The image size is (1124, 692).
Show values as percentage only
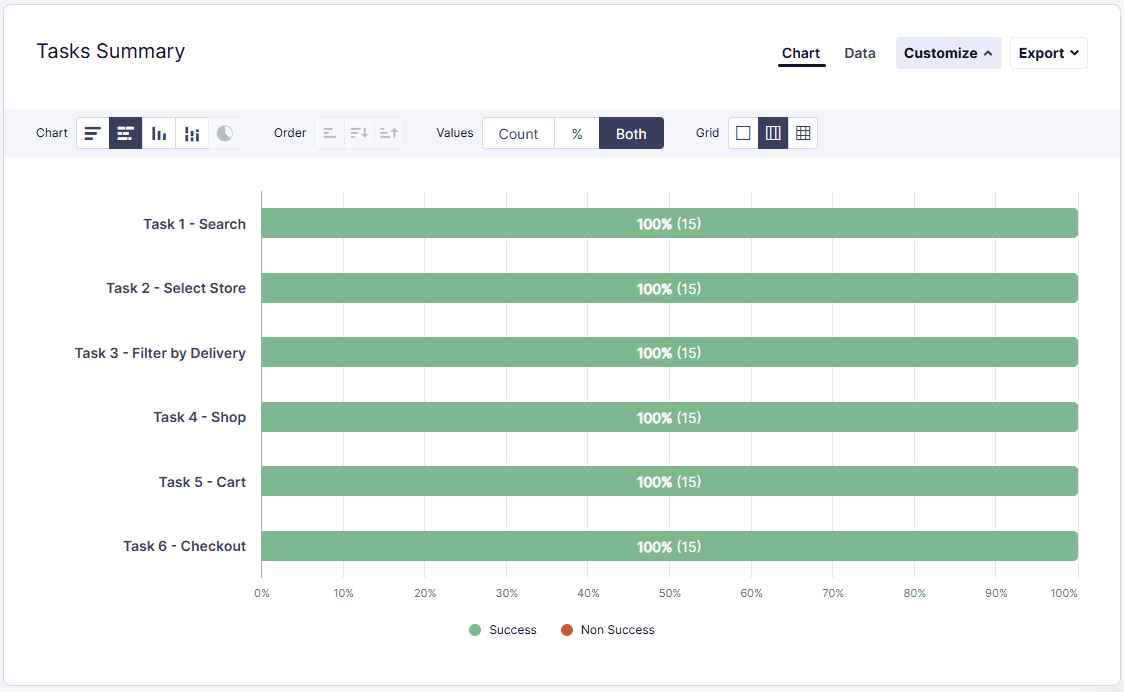(x=576, y=133)
